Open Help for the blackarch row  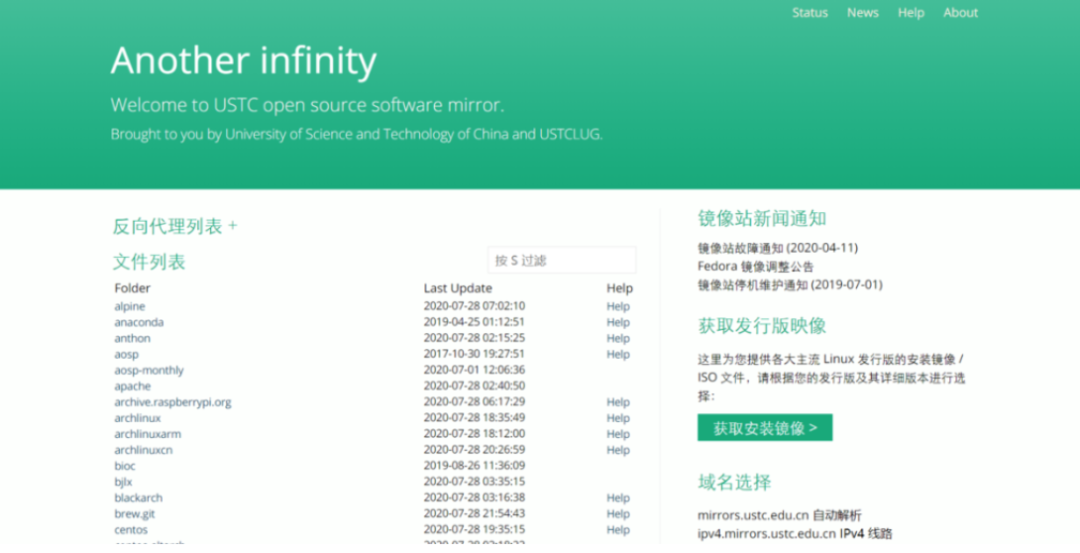(x=618, y=497)
